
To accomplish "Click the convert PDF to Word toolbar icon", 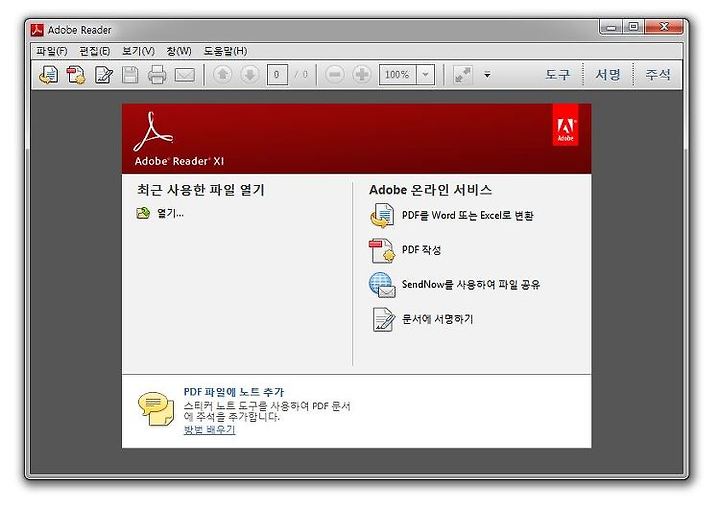I will point(49,74).
